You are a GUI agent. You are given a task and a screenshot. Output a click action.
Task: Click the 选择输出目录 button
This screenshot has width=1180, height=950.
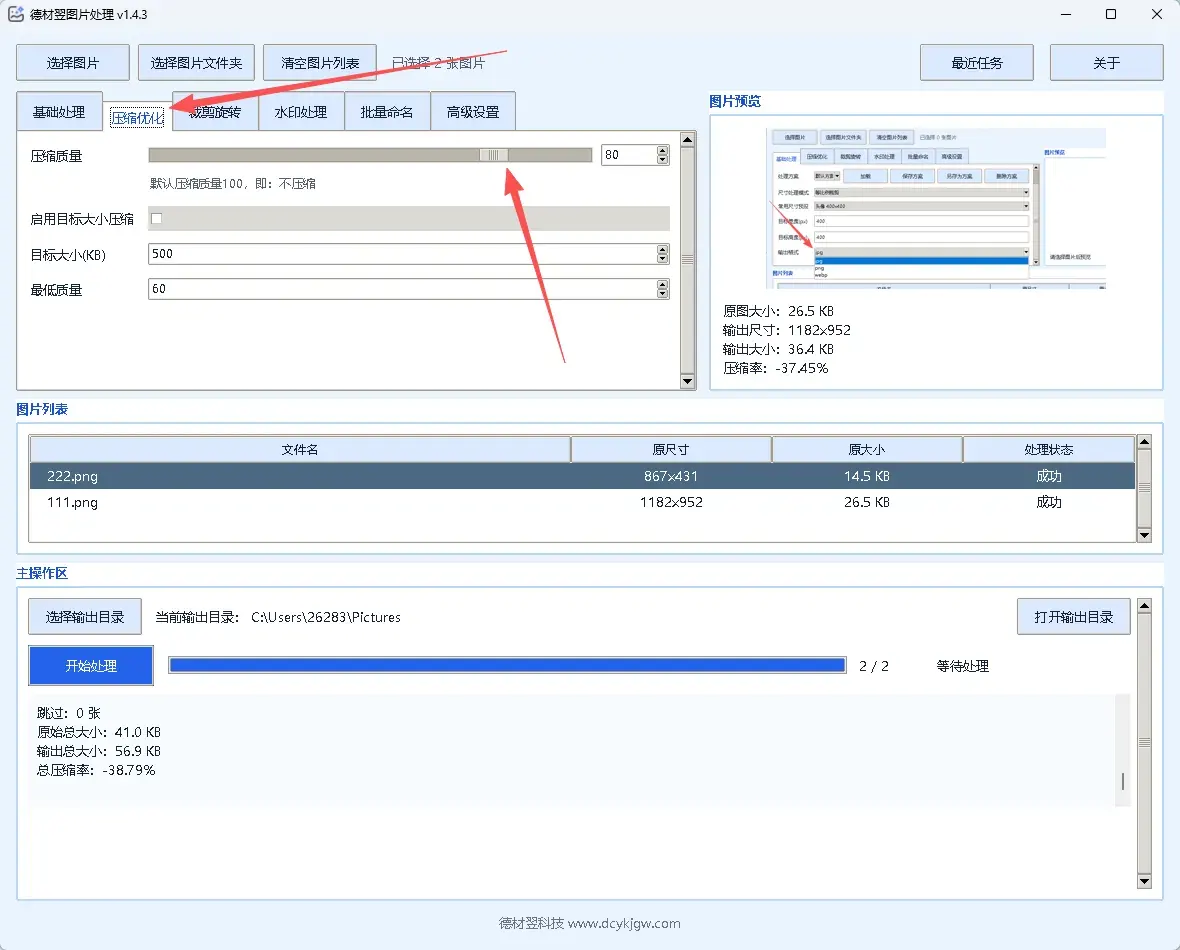pos(85,617)
